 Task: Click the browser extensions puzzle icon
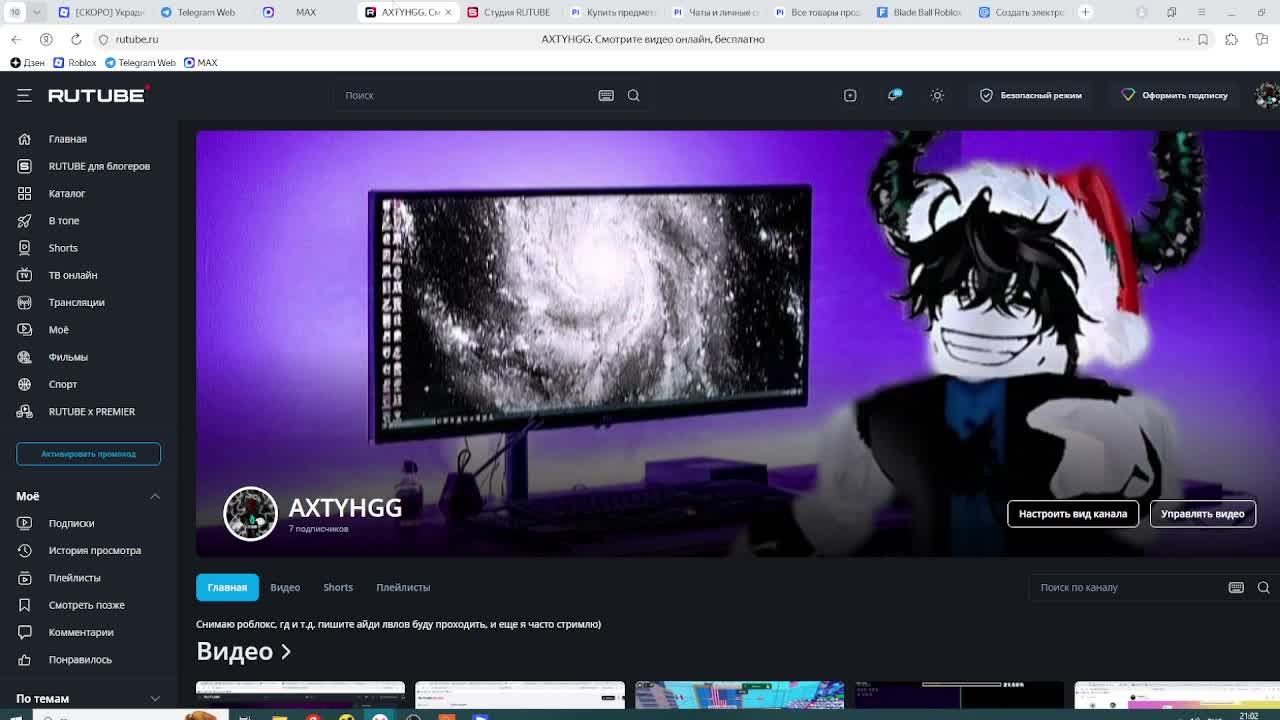pyautogui.click(x=1232, y=39)
